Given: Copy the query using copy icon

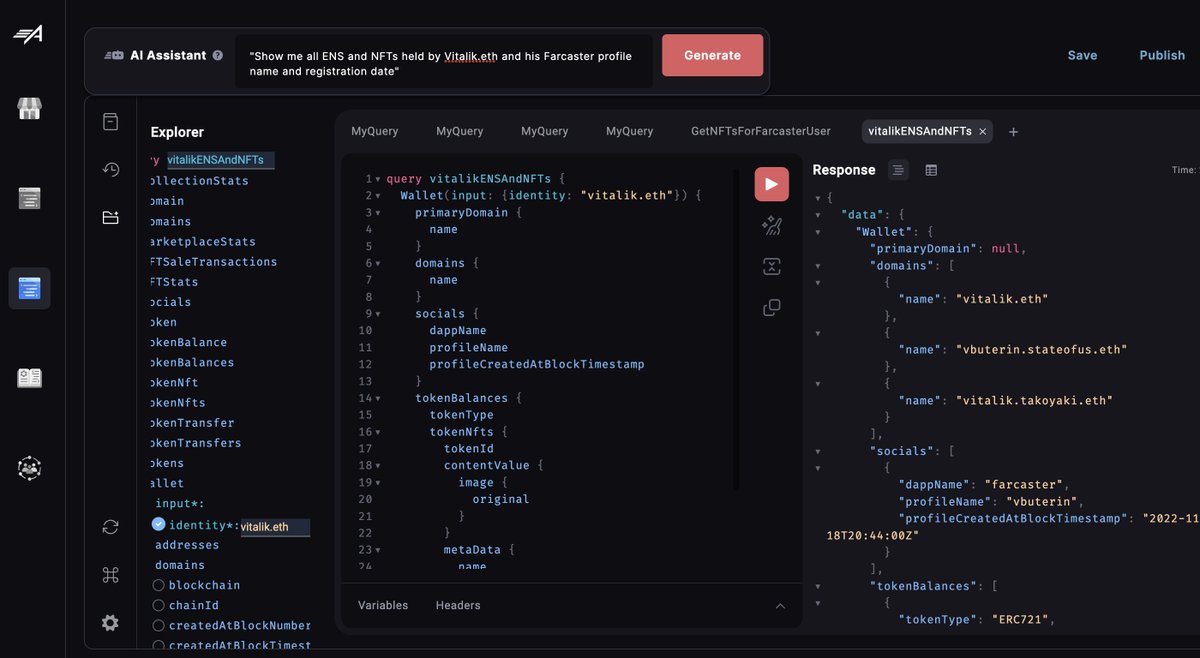Looking at the screenshot, I should click(x=771, y=307).
